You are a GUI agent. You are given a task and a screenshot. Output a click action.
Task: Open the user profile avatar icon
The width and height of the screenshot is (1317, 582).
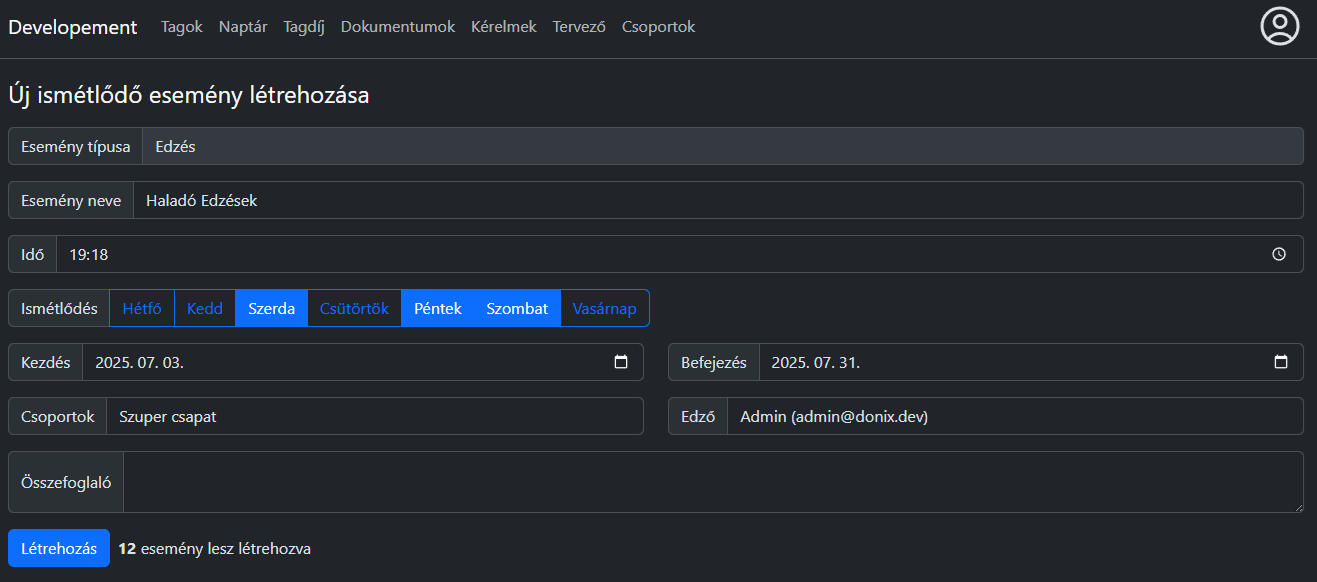1279,27
